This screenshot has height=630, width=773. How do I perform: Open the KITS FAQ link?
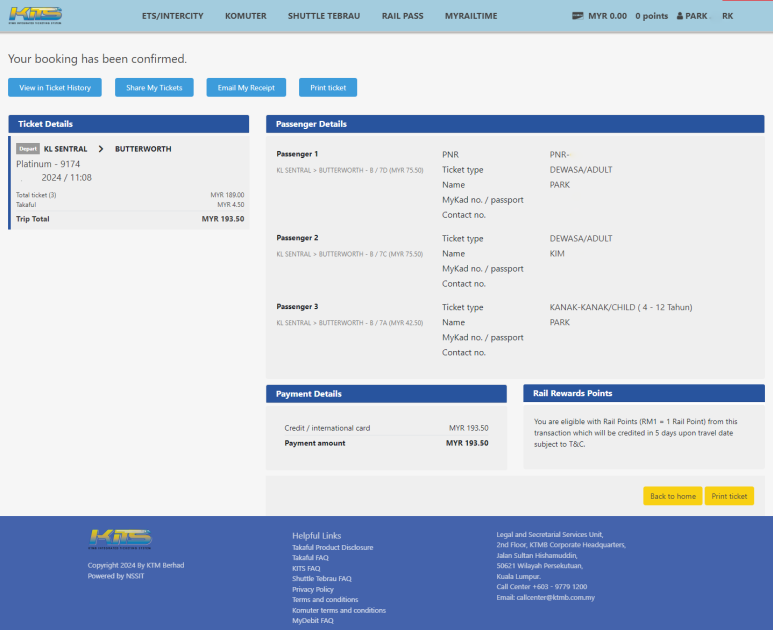coord(306,568)
